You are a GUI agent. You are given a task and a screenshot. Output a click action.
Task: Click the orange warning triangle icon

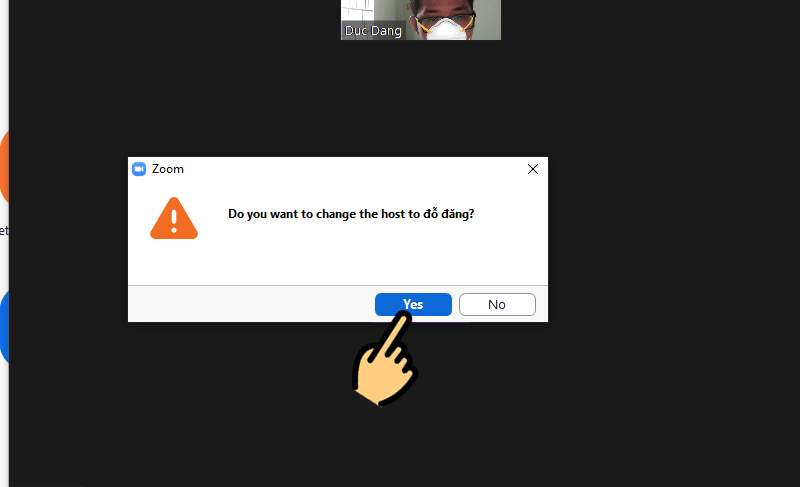(x=174, y=218)
